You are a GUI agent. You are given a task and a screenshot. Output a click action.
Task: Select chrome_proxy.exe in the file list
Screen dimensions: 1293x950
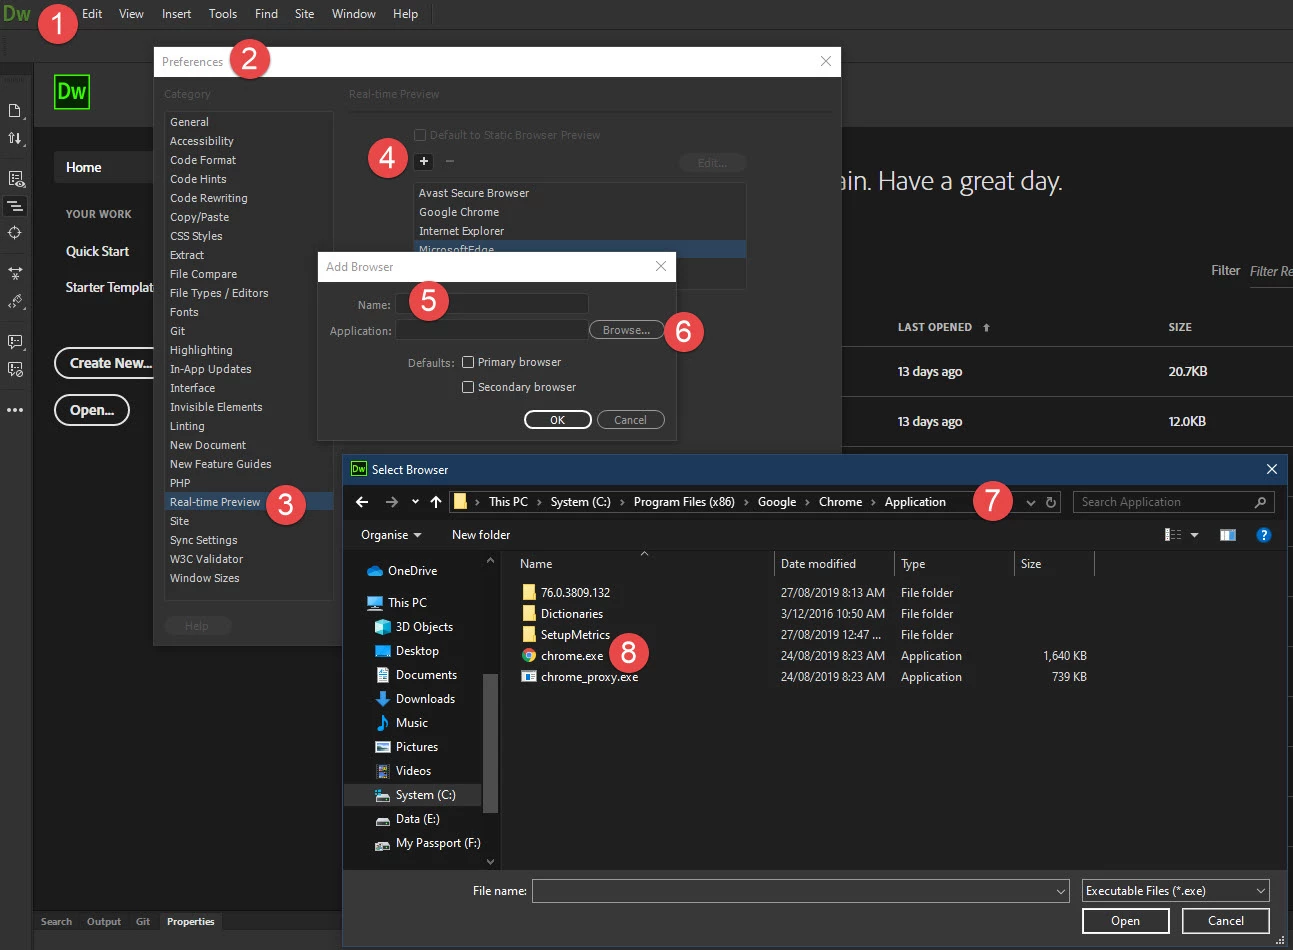(x=580, y=677)
